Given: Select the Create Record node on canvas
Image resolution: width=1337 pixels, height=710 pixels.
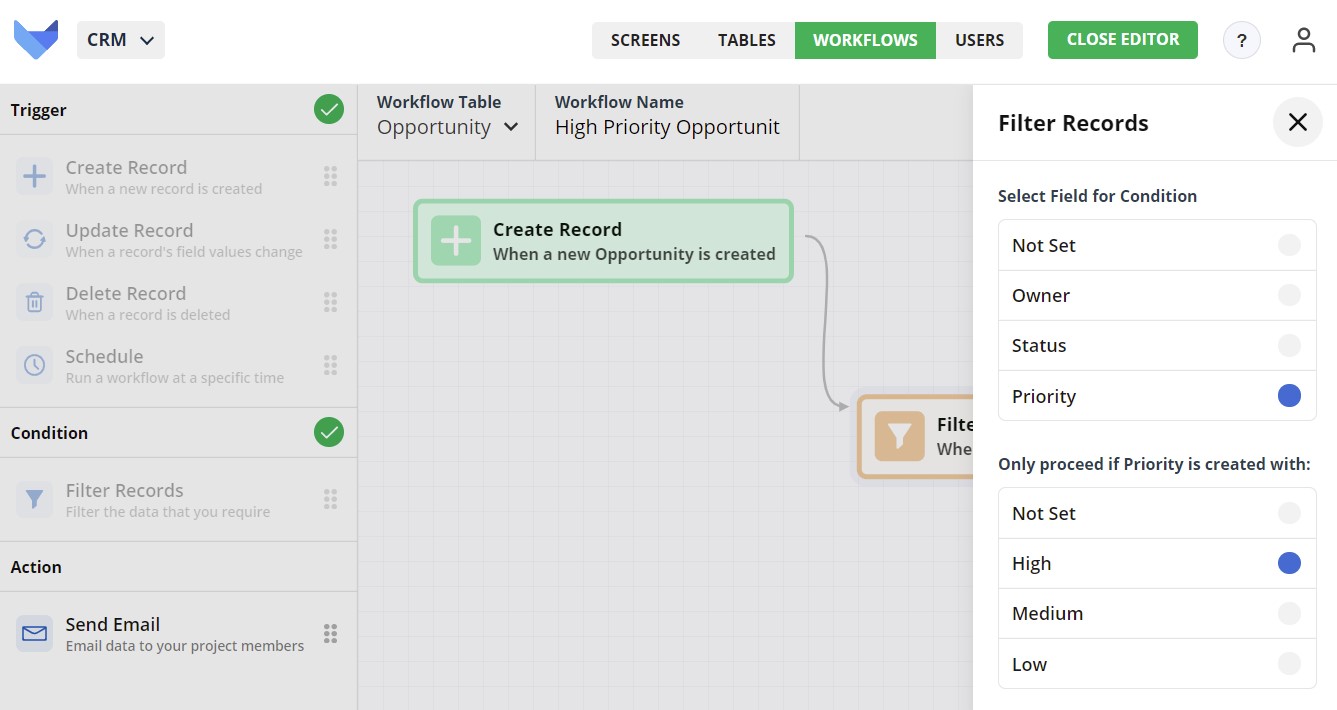Looking at the screenshot, I should coord(603,241).
